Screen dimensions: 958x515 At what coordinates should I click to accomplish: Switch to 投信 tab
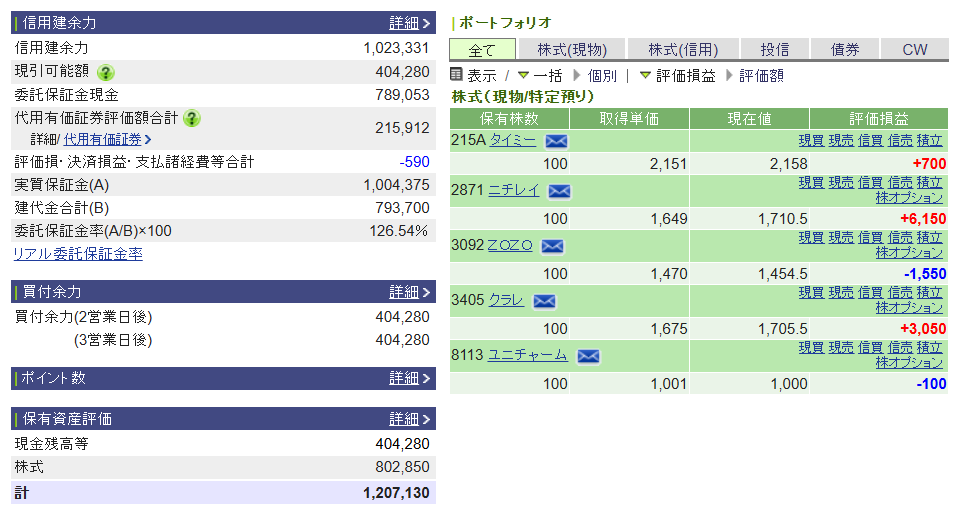pos(775,49)
